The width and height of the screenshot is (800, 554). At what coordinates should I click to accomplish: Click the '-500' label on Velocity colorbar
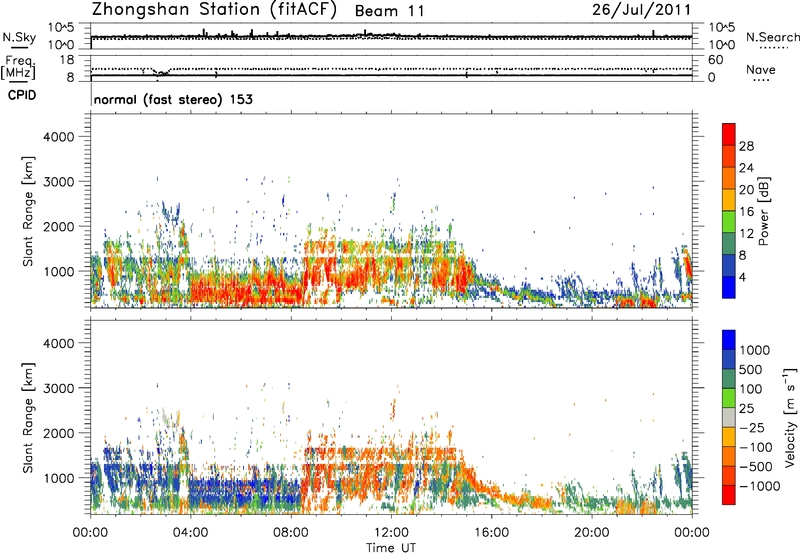756,467
